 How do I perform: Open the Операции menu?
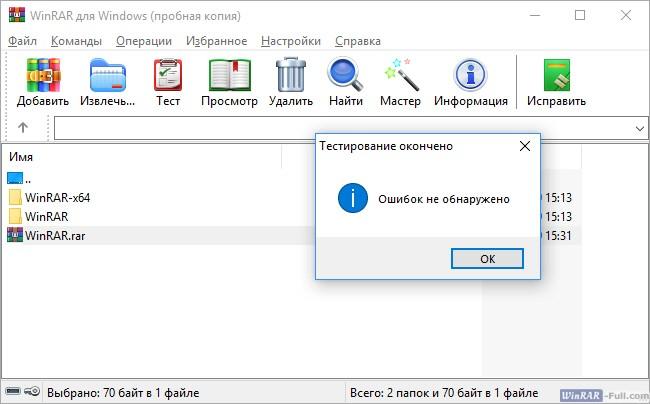pyautogui.click(x=144, y=41)
